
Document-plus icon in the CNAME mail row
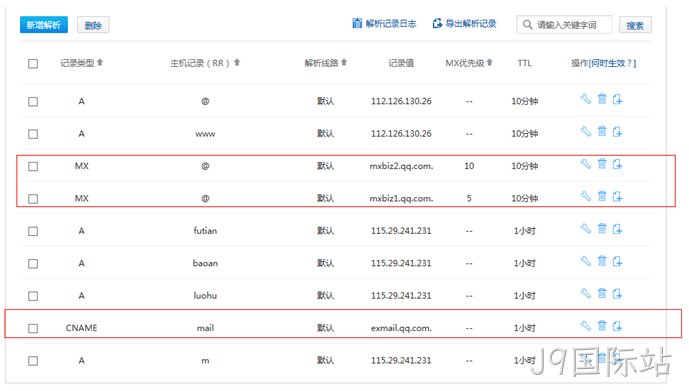pyautogui.click(x=617, y=326)
